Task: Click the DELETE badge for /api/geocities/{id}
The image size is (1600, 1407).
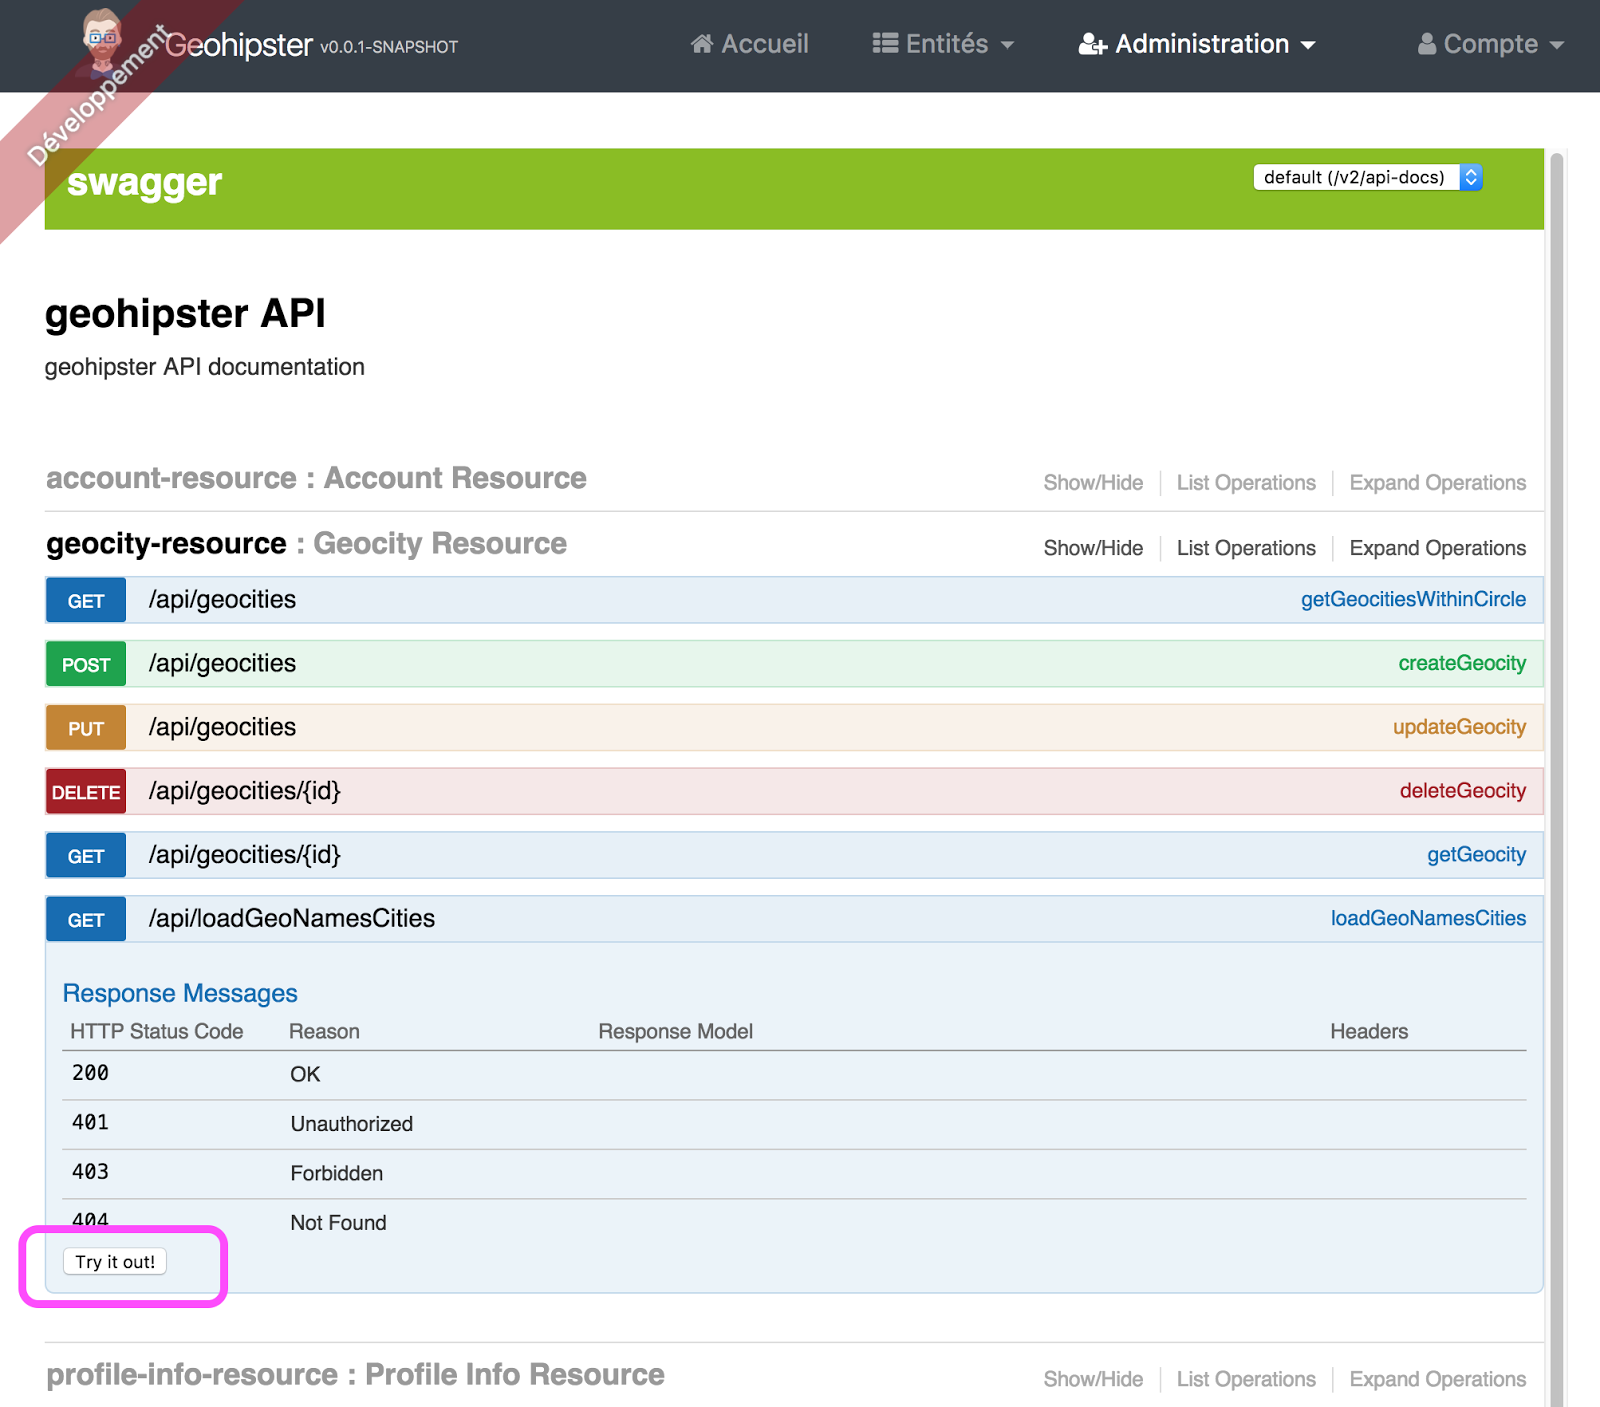Action: pyautogui.click(x=86, y=793)
